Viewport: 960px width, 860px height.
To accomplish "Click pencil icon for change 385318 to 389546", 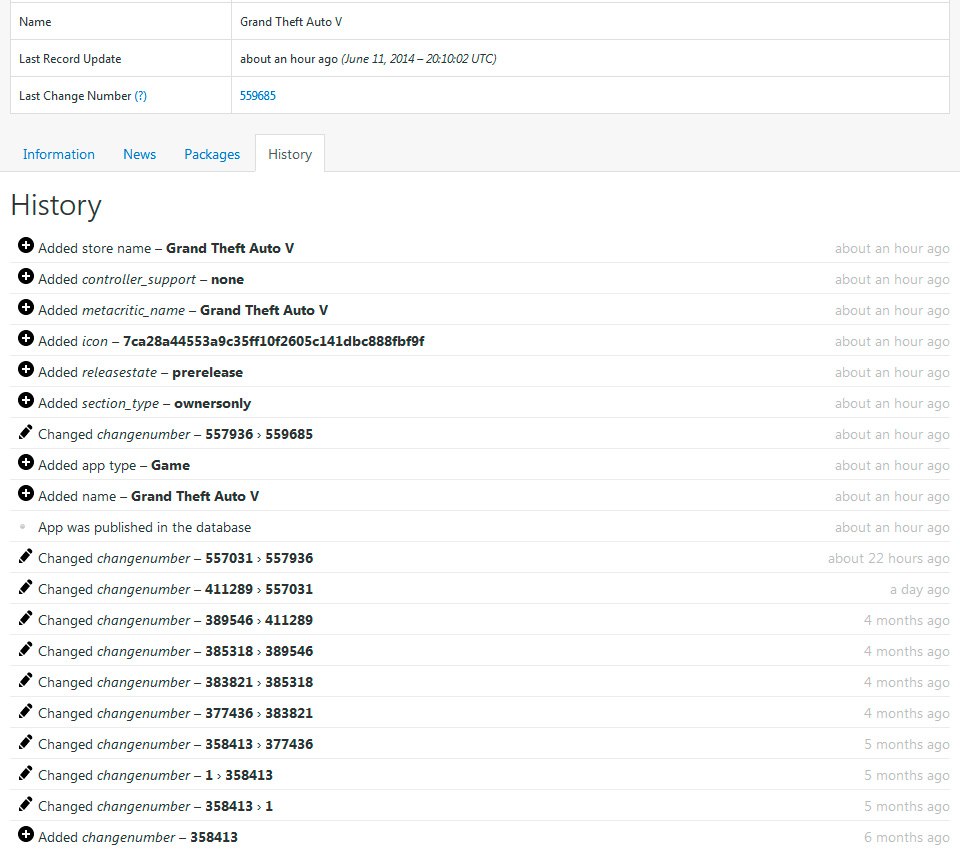I will point(25,649).
